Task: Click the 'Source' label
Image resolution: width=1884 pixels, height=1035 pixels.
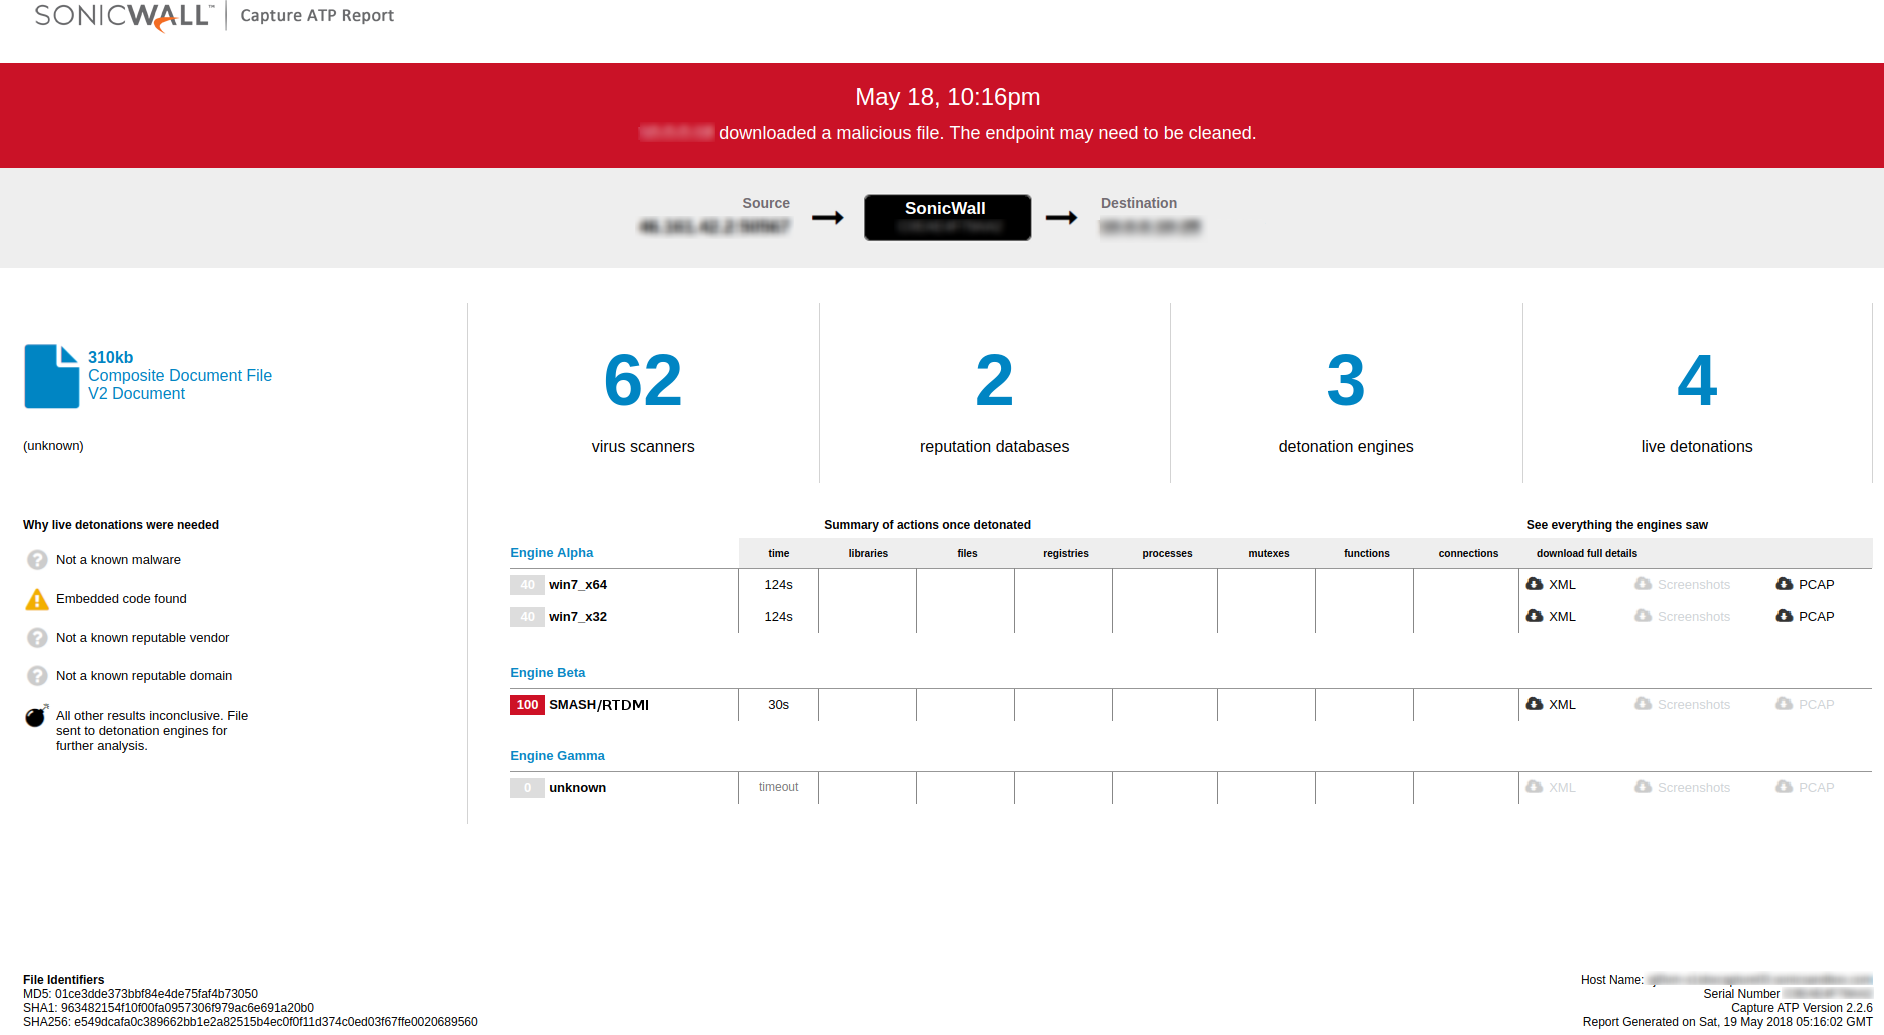Action: (x=766, y=203)
